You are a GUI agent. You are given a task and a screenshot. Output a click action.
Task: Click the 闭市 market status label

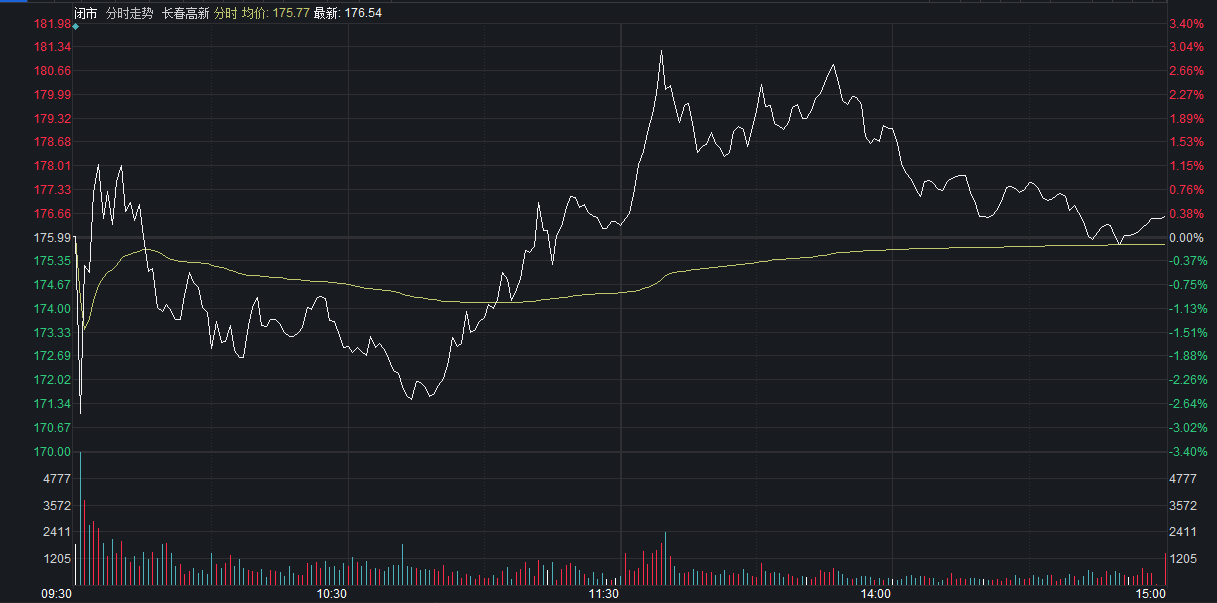pyautogui.click(x=87, y=13)
